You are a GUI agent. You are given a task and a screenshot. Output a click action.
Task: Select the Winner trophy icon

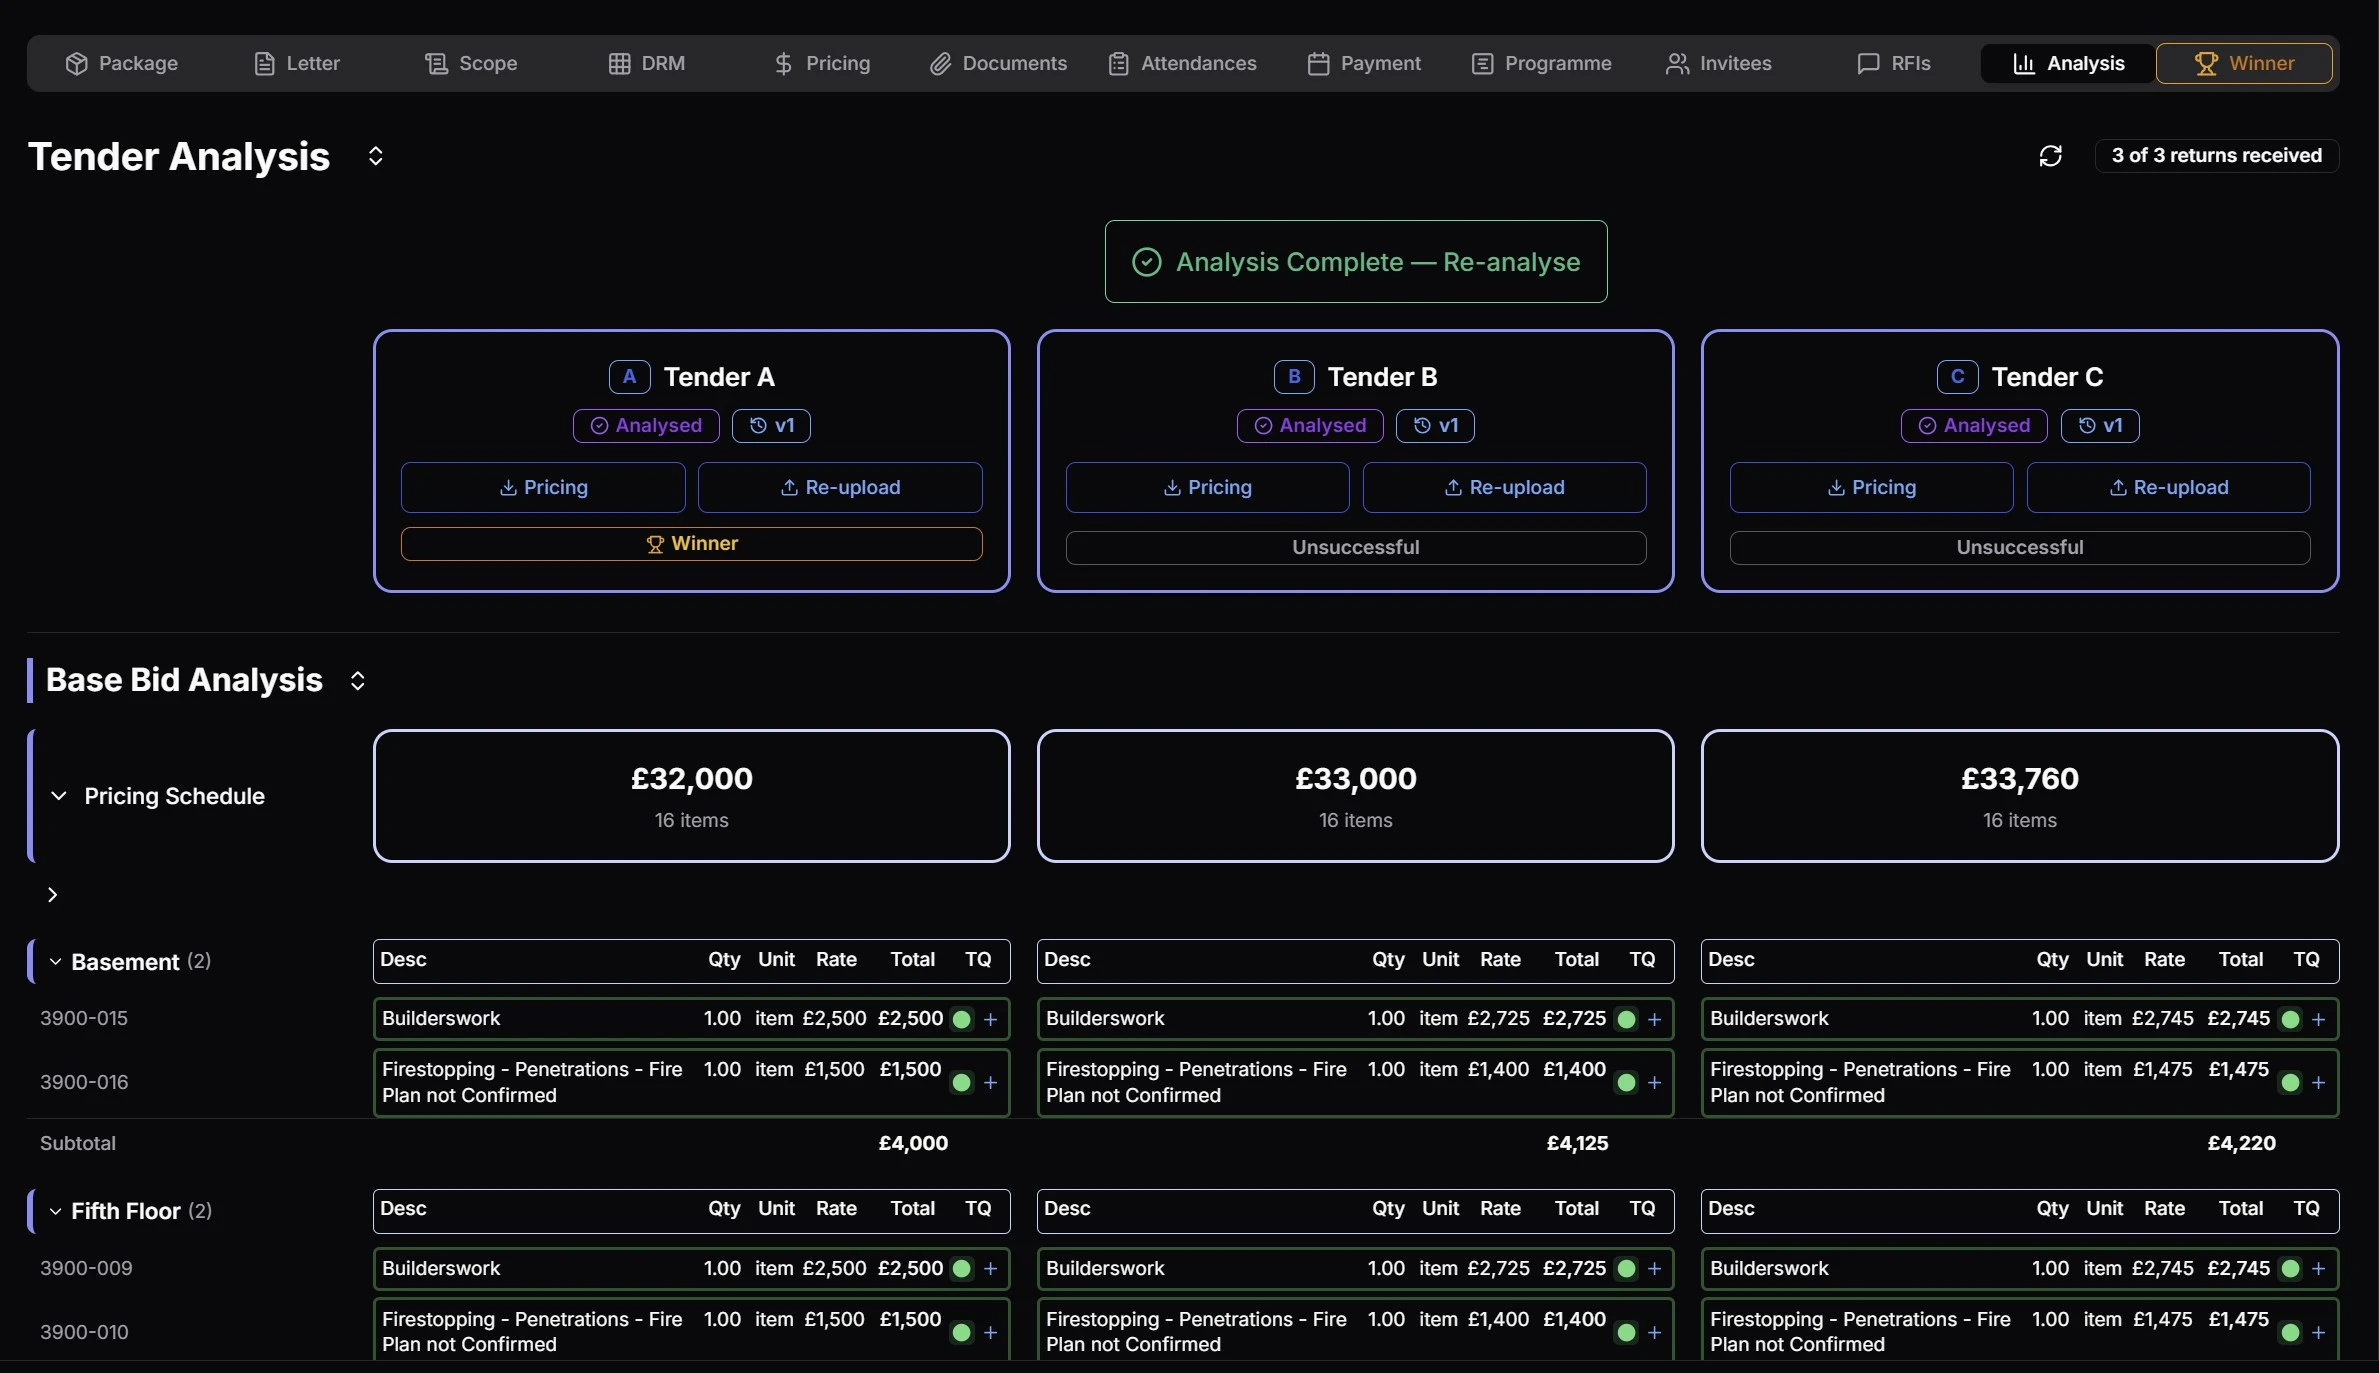pyautogui.click(x=2204, y=63)
